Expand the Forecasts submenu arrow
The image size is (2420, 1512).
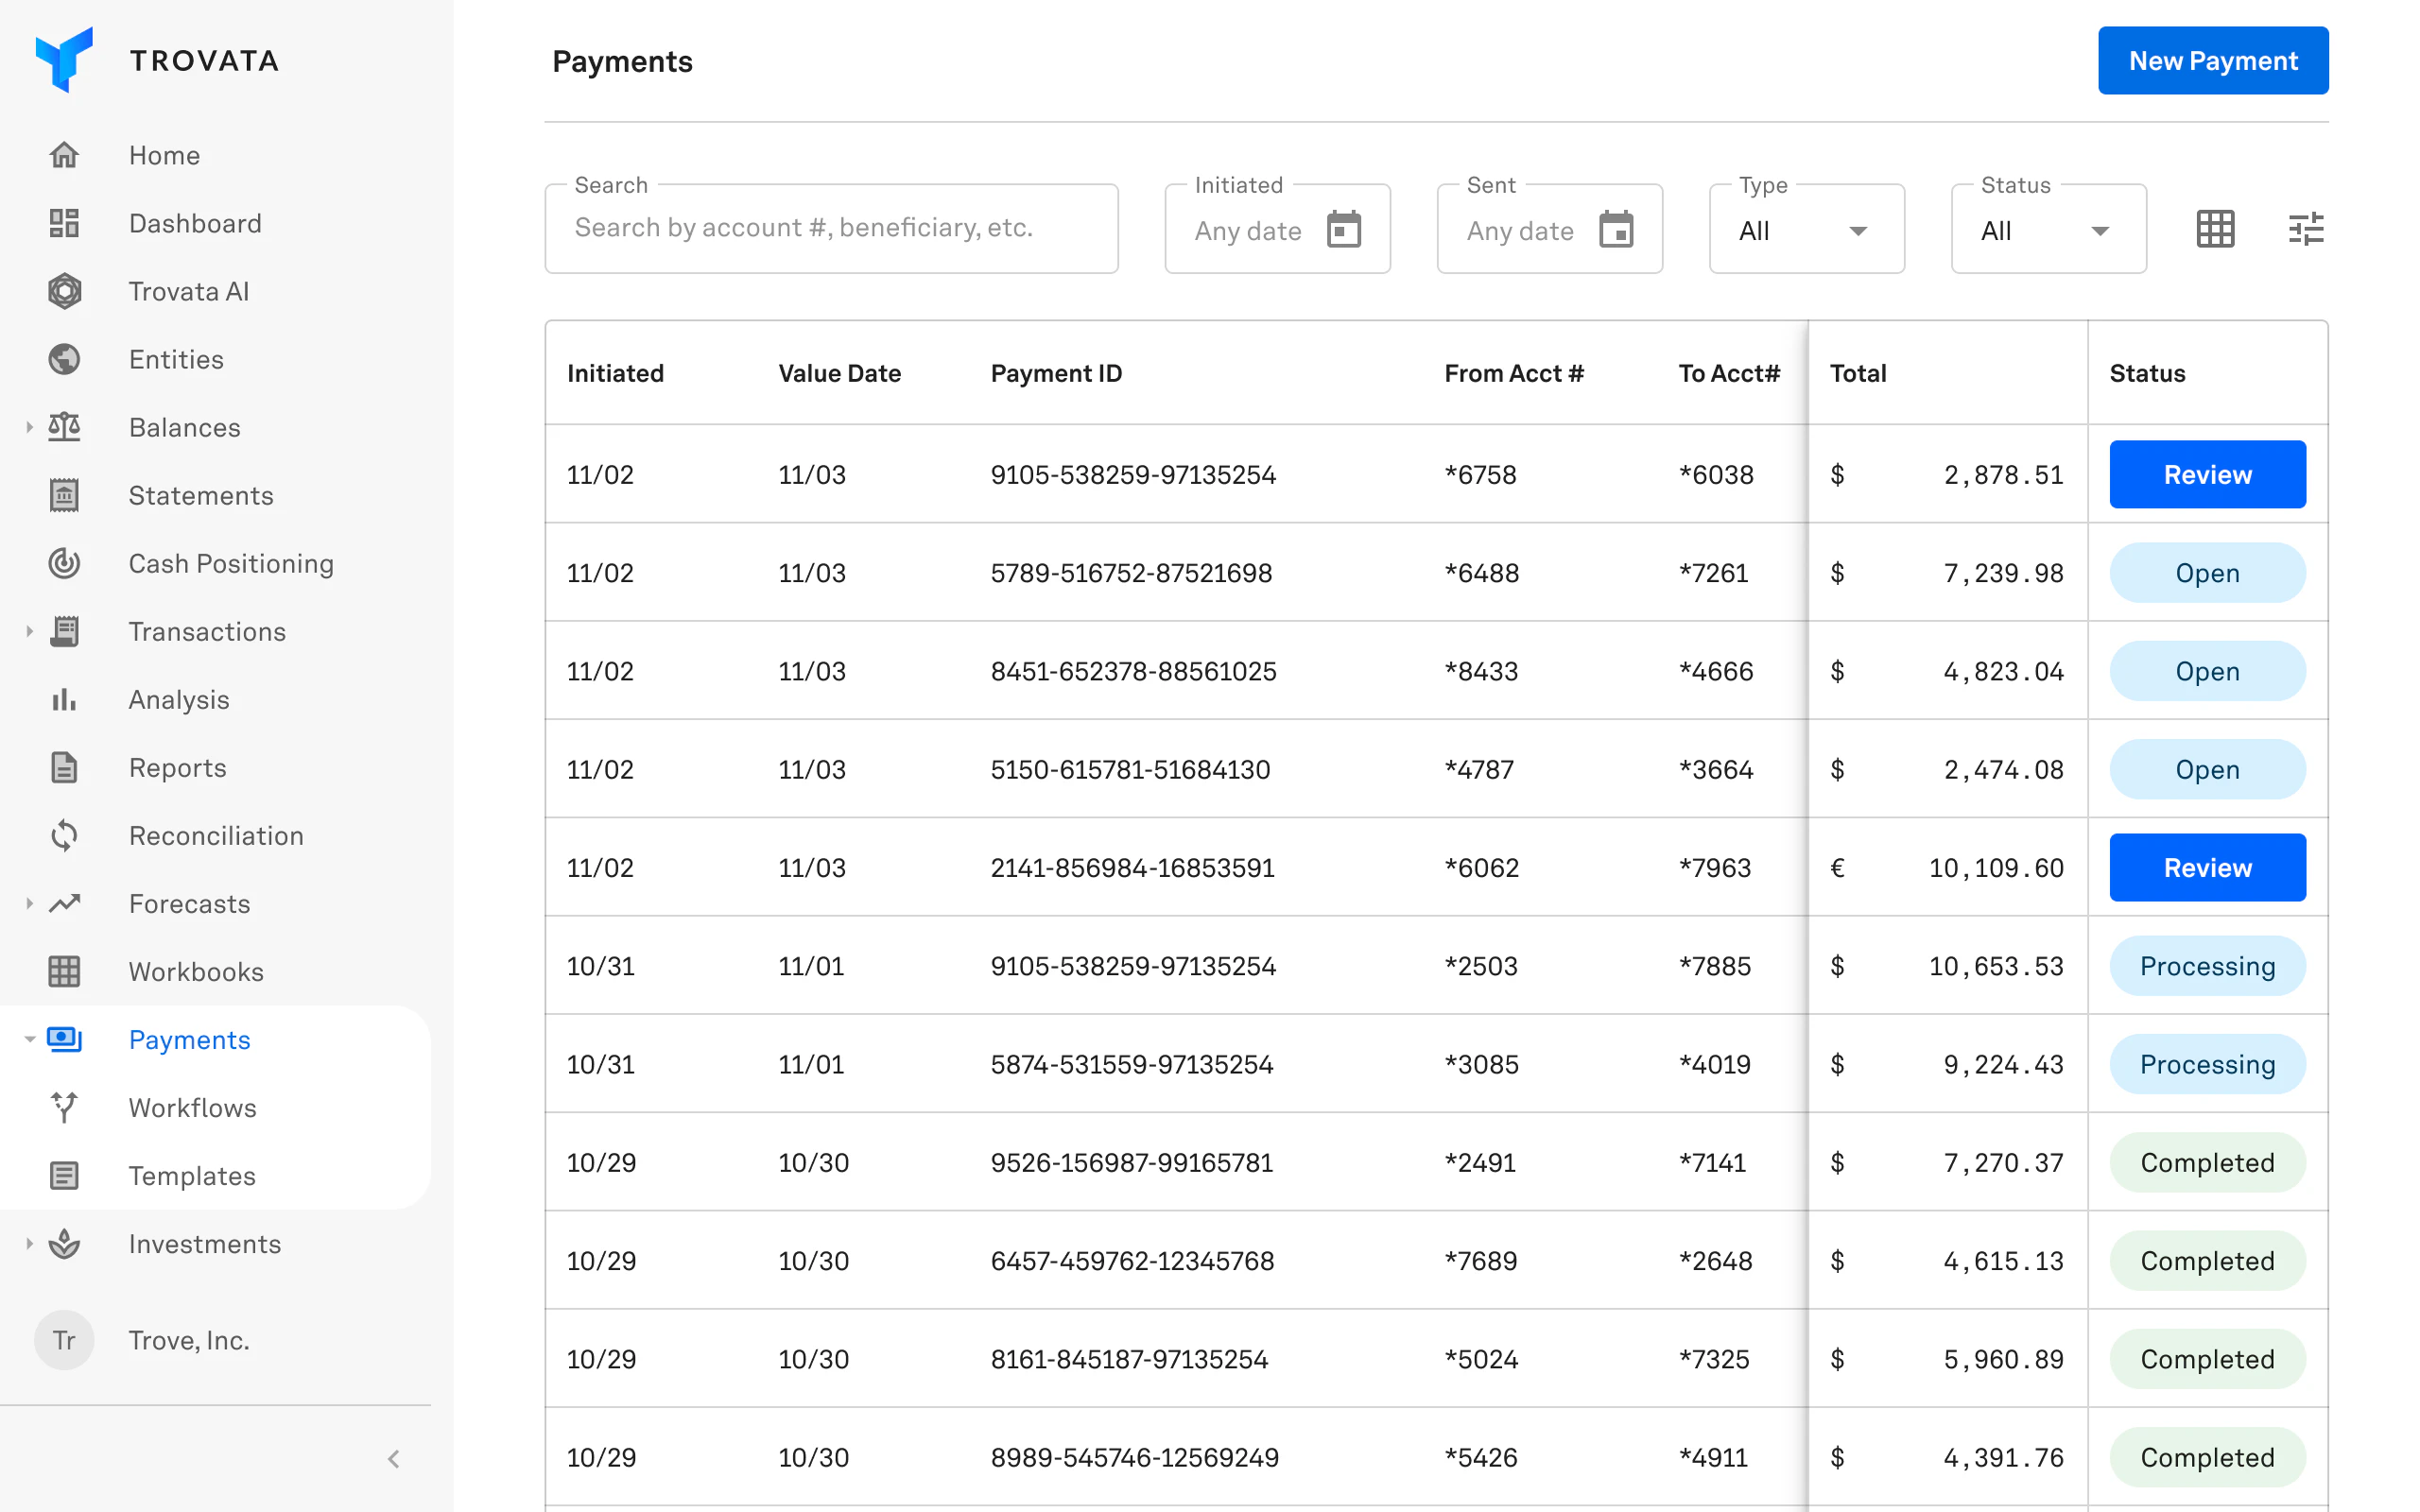(x=29, y=903)
